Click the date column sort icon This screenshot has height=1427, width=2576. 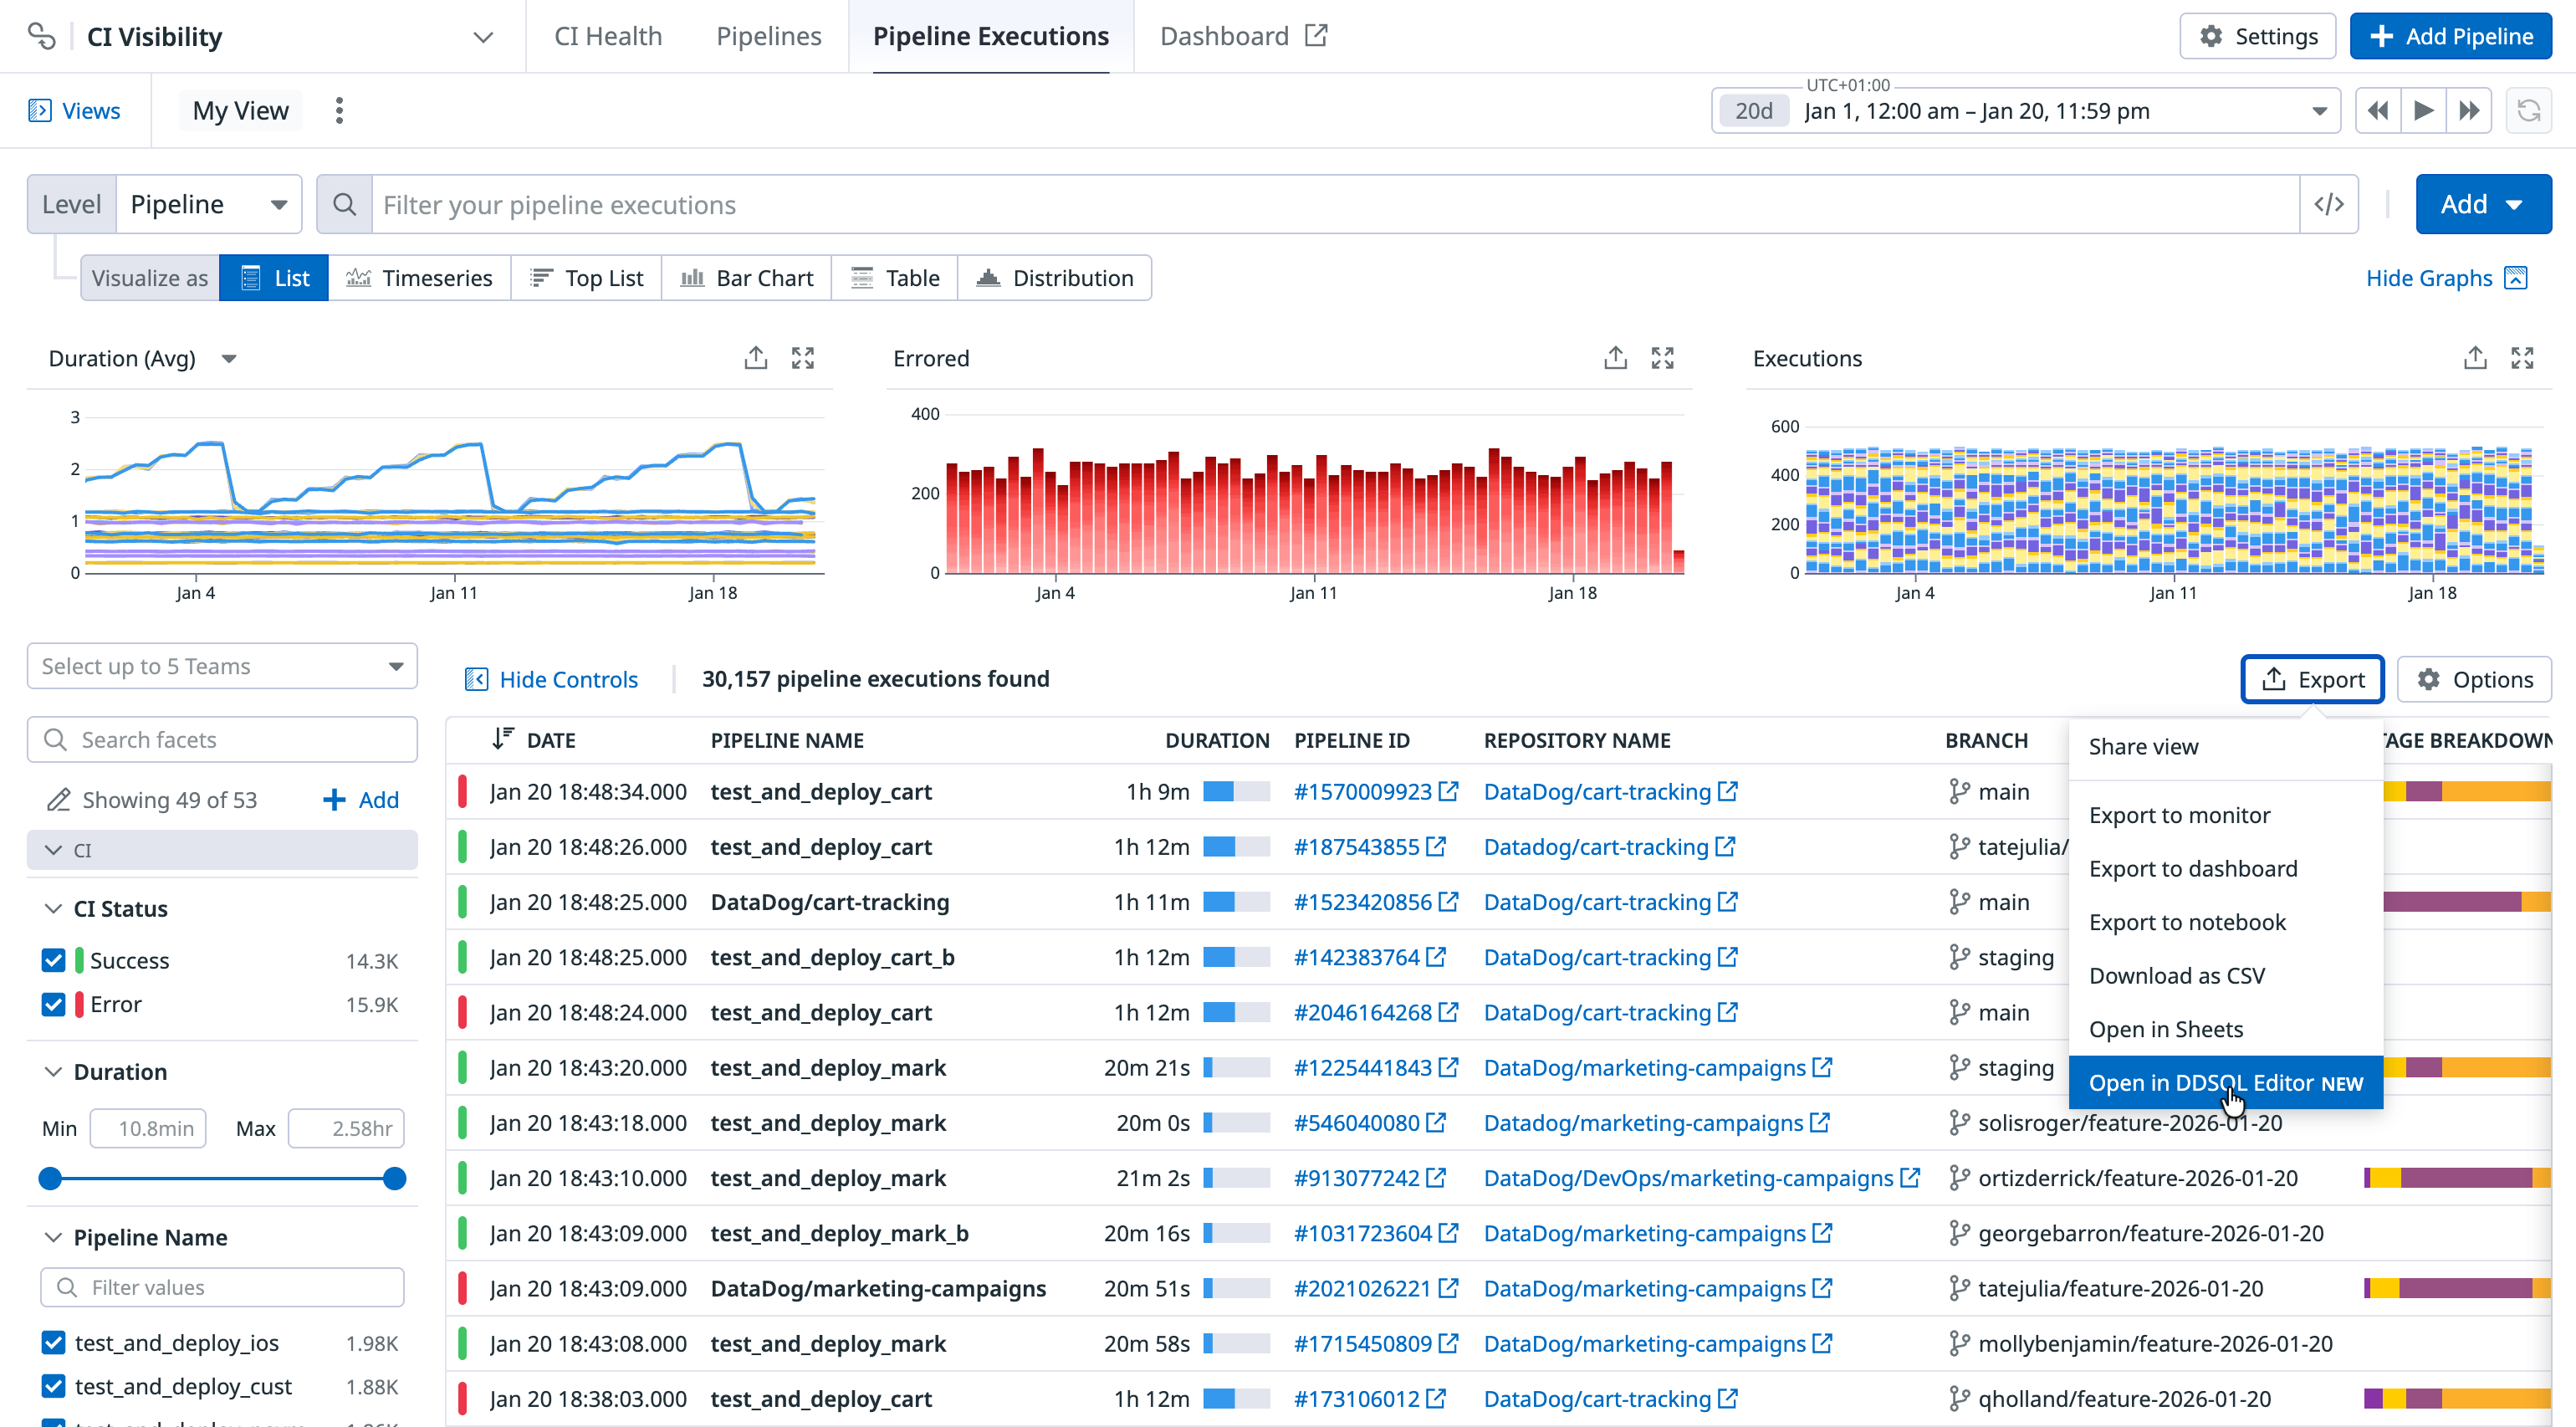502,739
